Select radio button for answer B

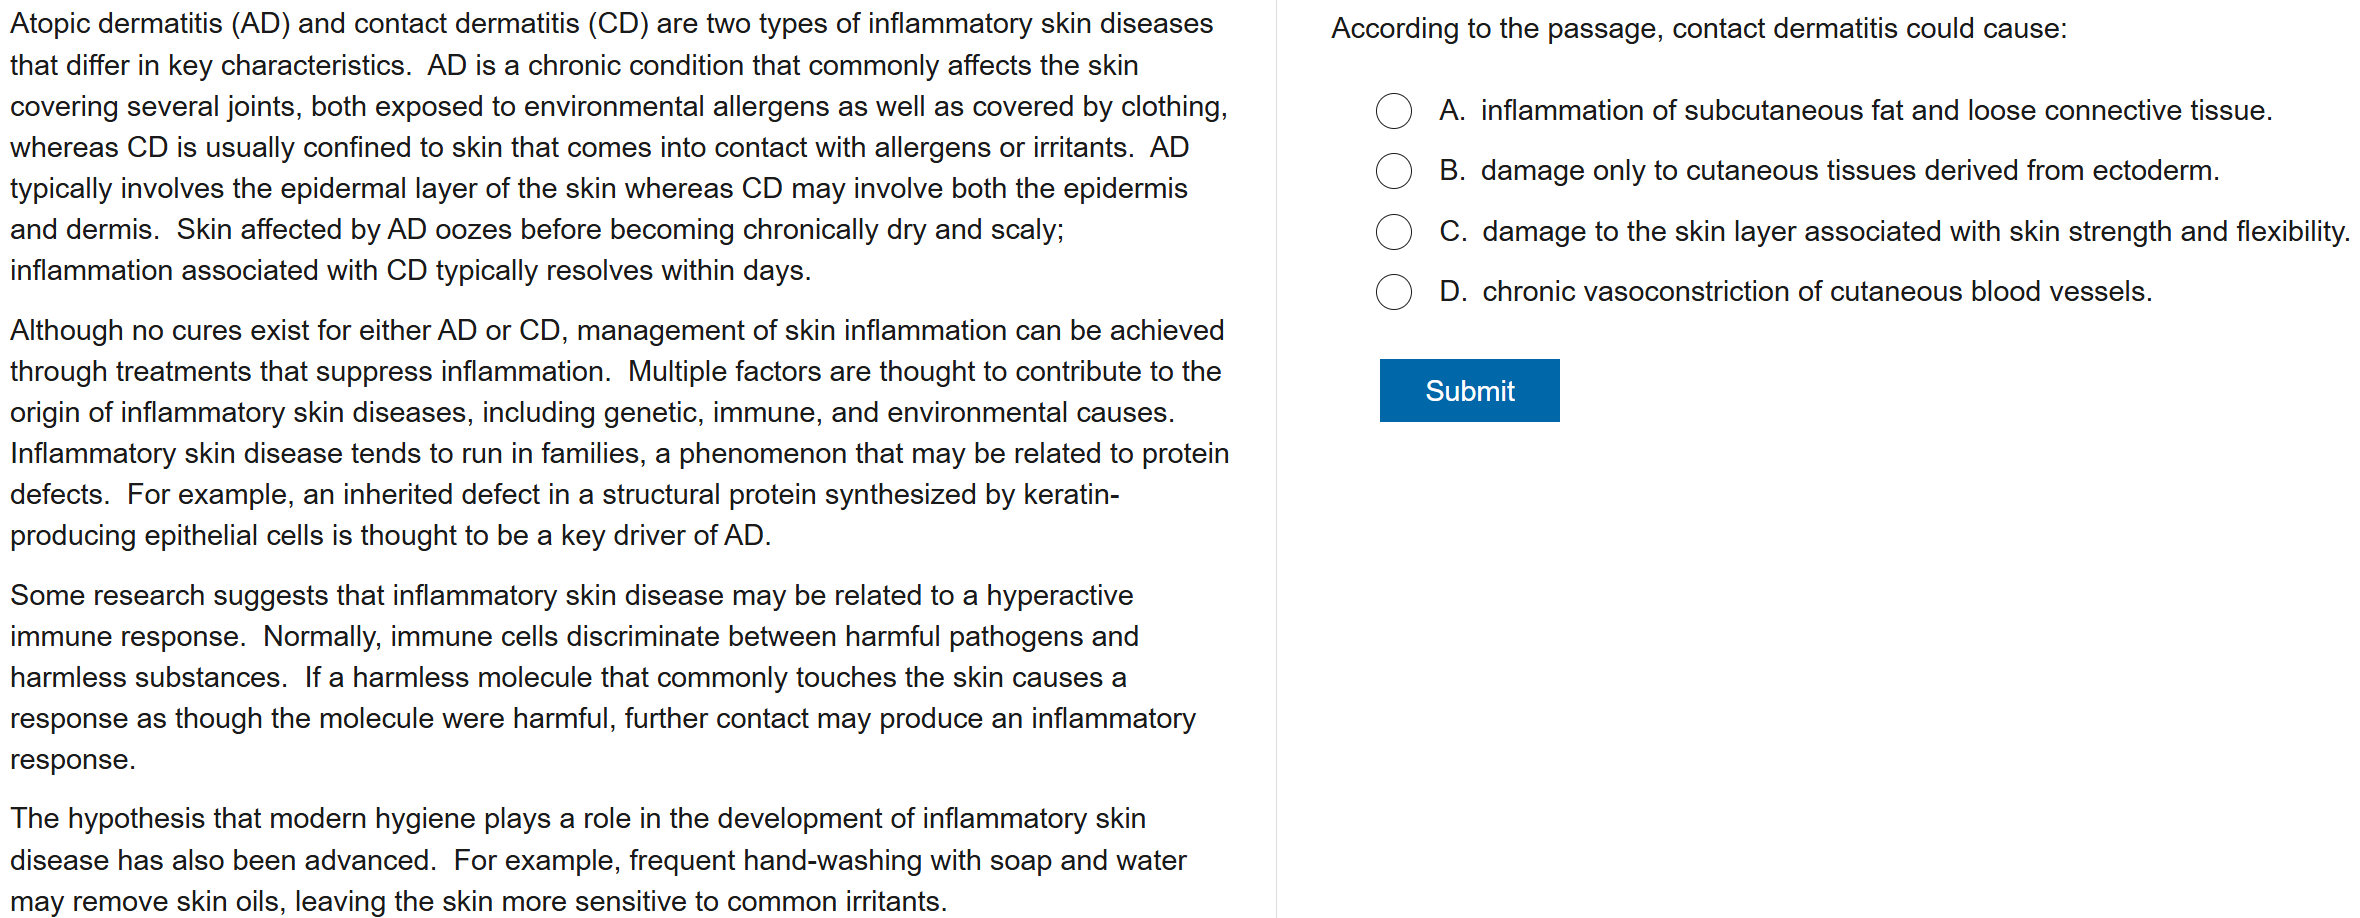(1393, 171)
